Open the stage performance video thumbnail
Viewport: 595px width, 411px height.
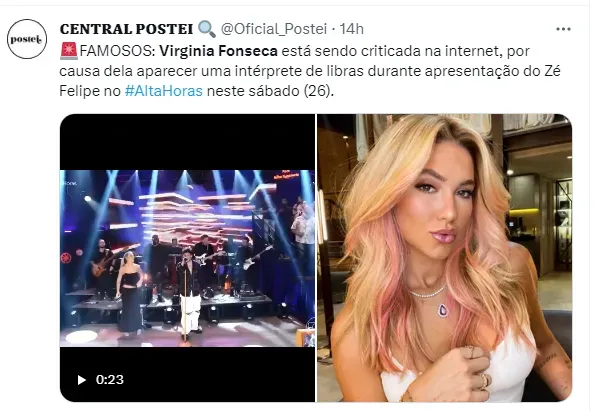187,258
